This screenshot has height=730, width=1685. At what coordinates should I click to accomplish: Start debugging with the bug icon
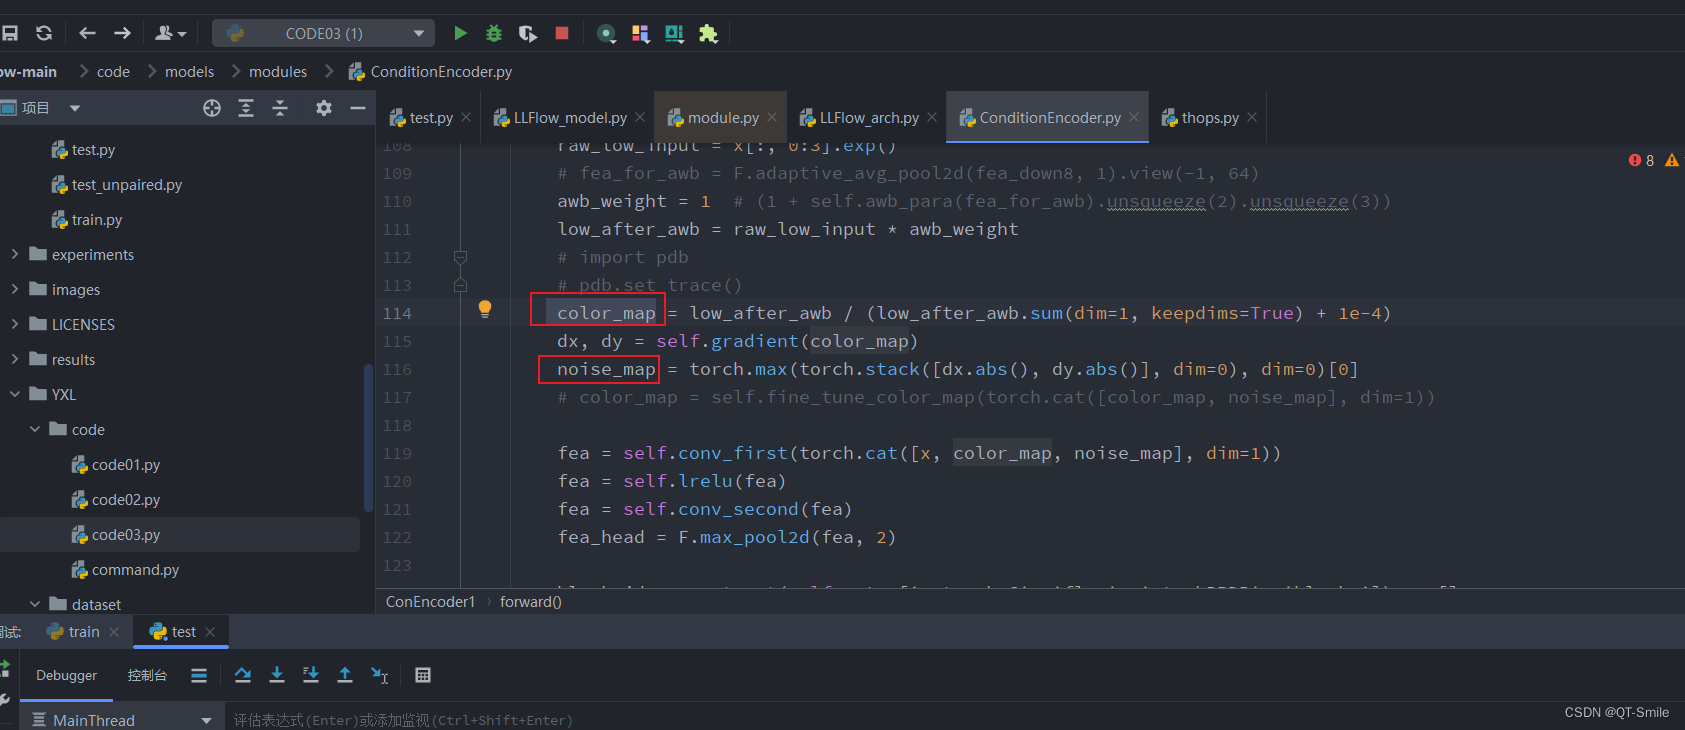[494, 33]
